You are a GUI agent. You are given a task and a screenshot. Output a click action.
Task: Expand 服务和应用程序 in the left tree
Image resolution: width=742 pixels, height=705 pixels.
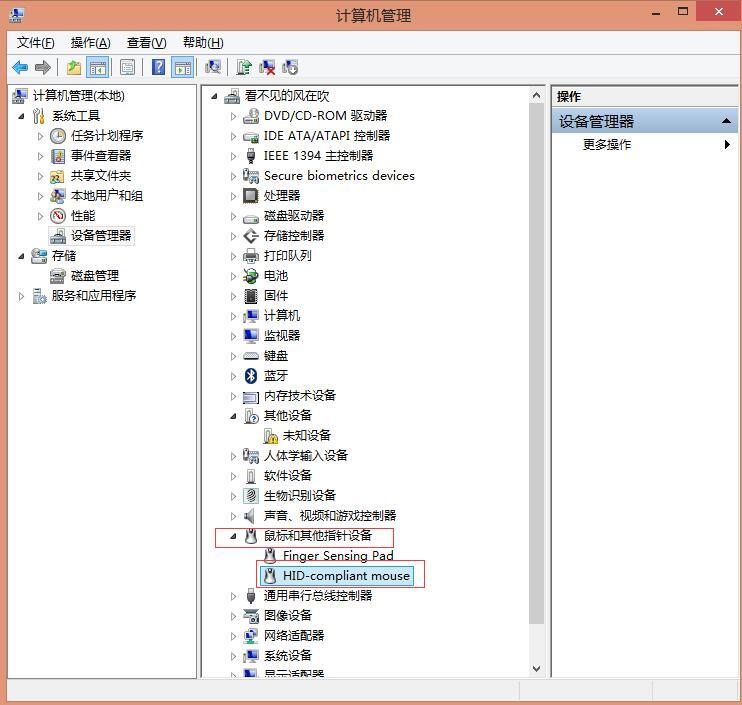click(22, 296)
